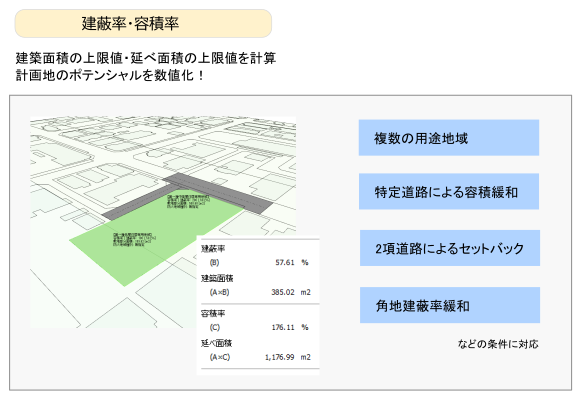Click the 3D map view thumbnail
This screenshot has height=400, width=580.
(x=163, y=222)
